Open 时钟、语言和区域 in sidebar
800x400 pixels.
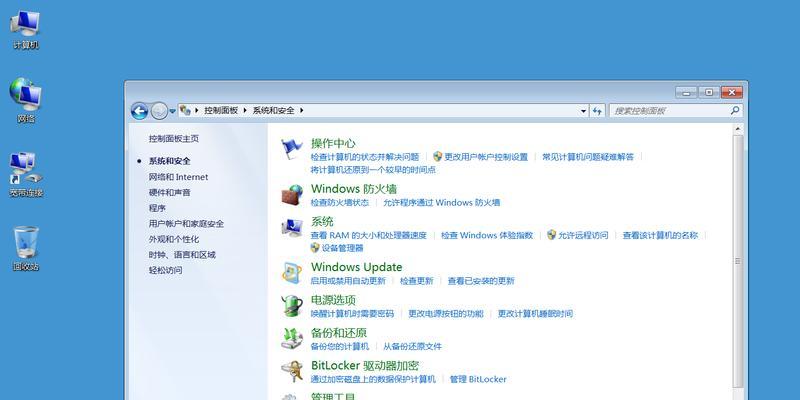click(182, 255)
